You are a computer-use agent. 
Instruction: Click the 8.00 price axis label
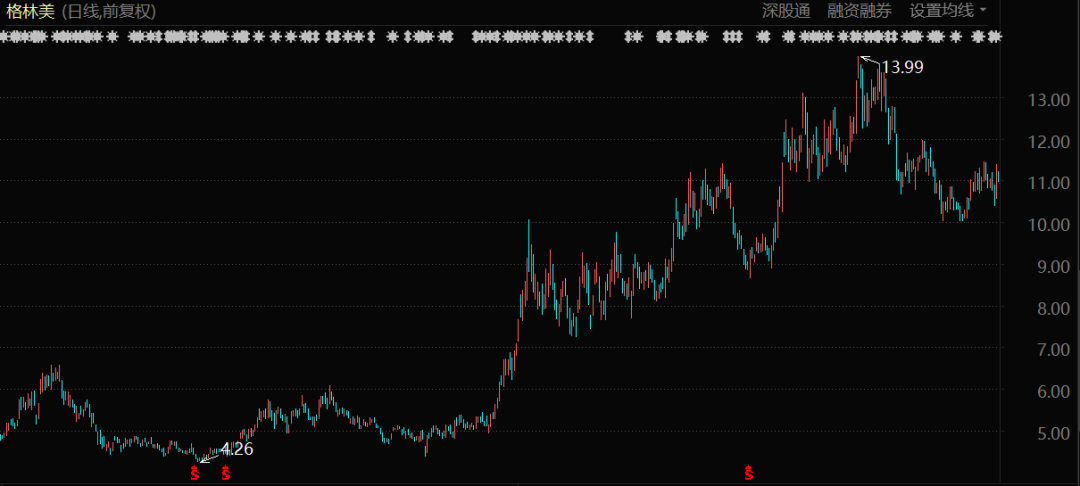(1052, 309)
